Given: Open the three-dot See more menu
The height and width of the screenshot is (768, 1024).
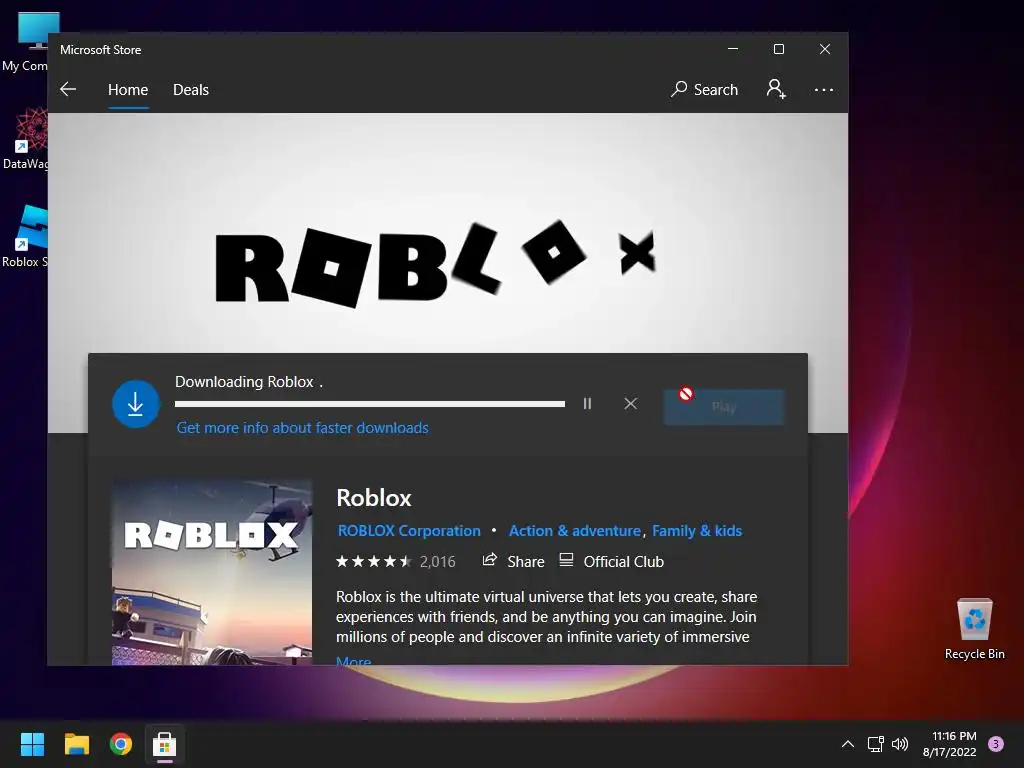Looking at the screenshot, I should tap(824, 89).
